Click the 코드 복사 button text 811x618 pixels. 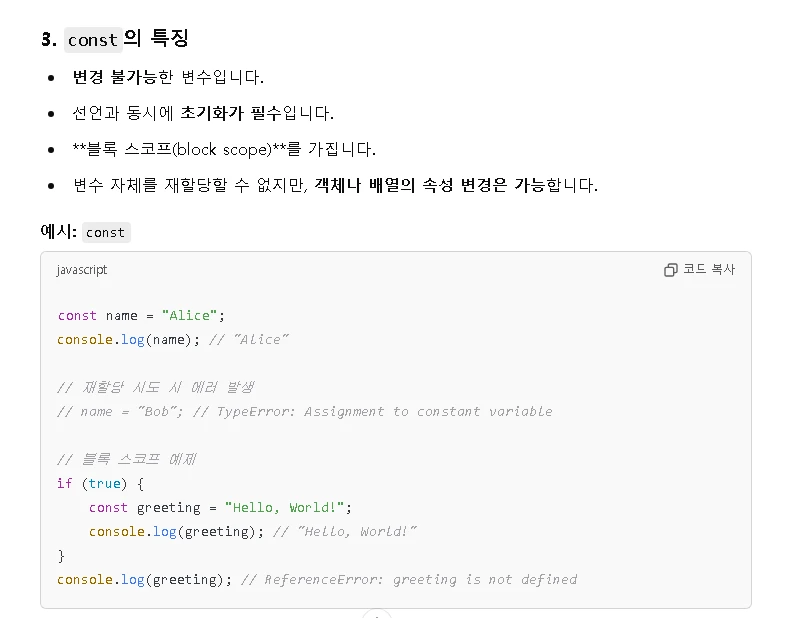[x=709, y=269]
